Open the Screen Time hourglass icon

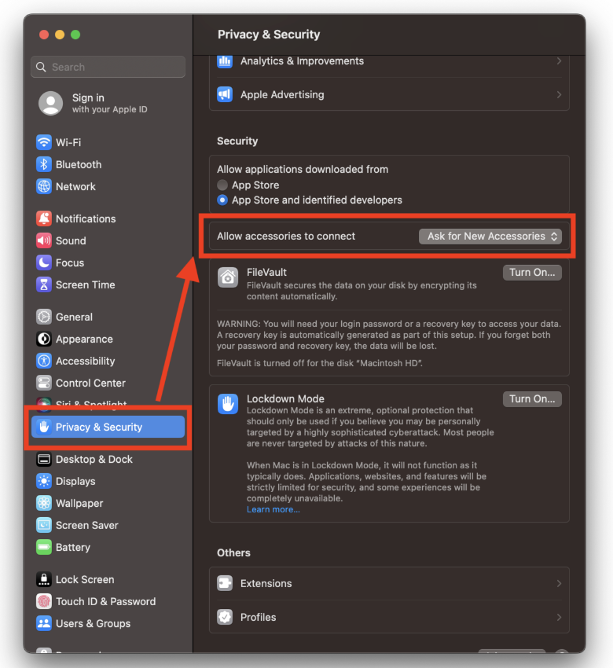point(44,285)
